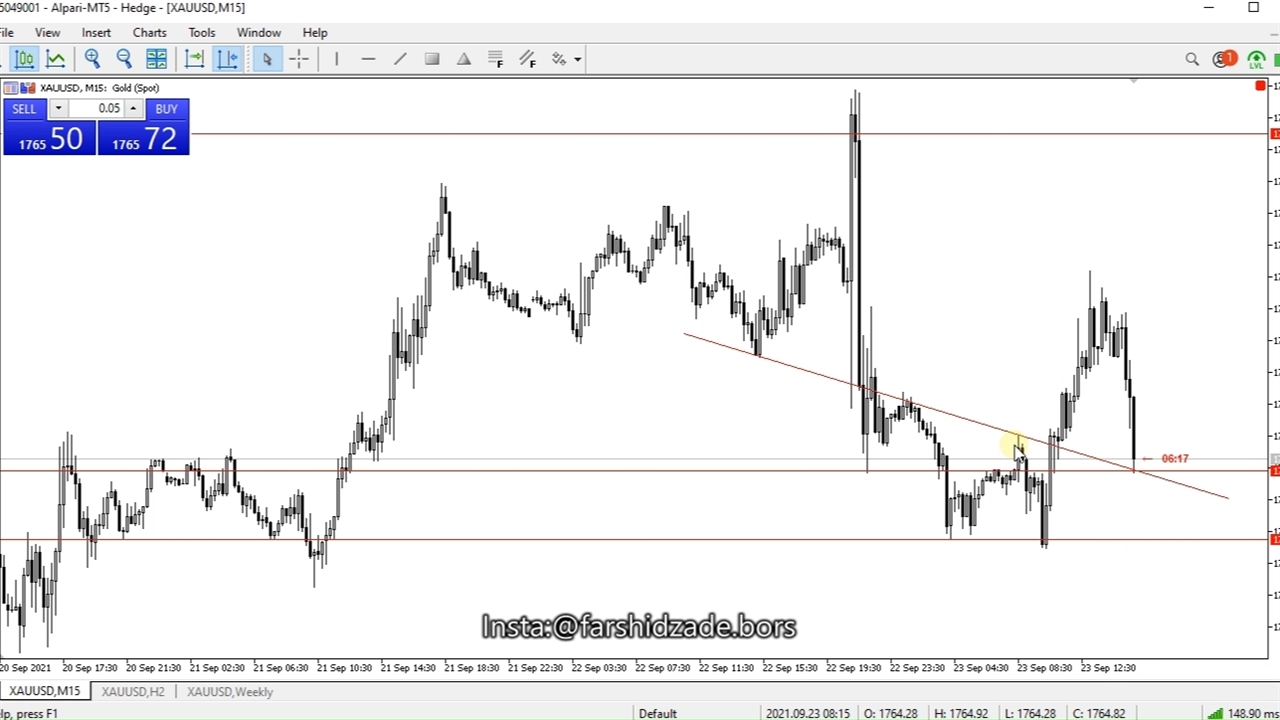Viewport: 1280px width, 720px height.
Task: Open the Charts menu
Action: (x=149, y=33)
